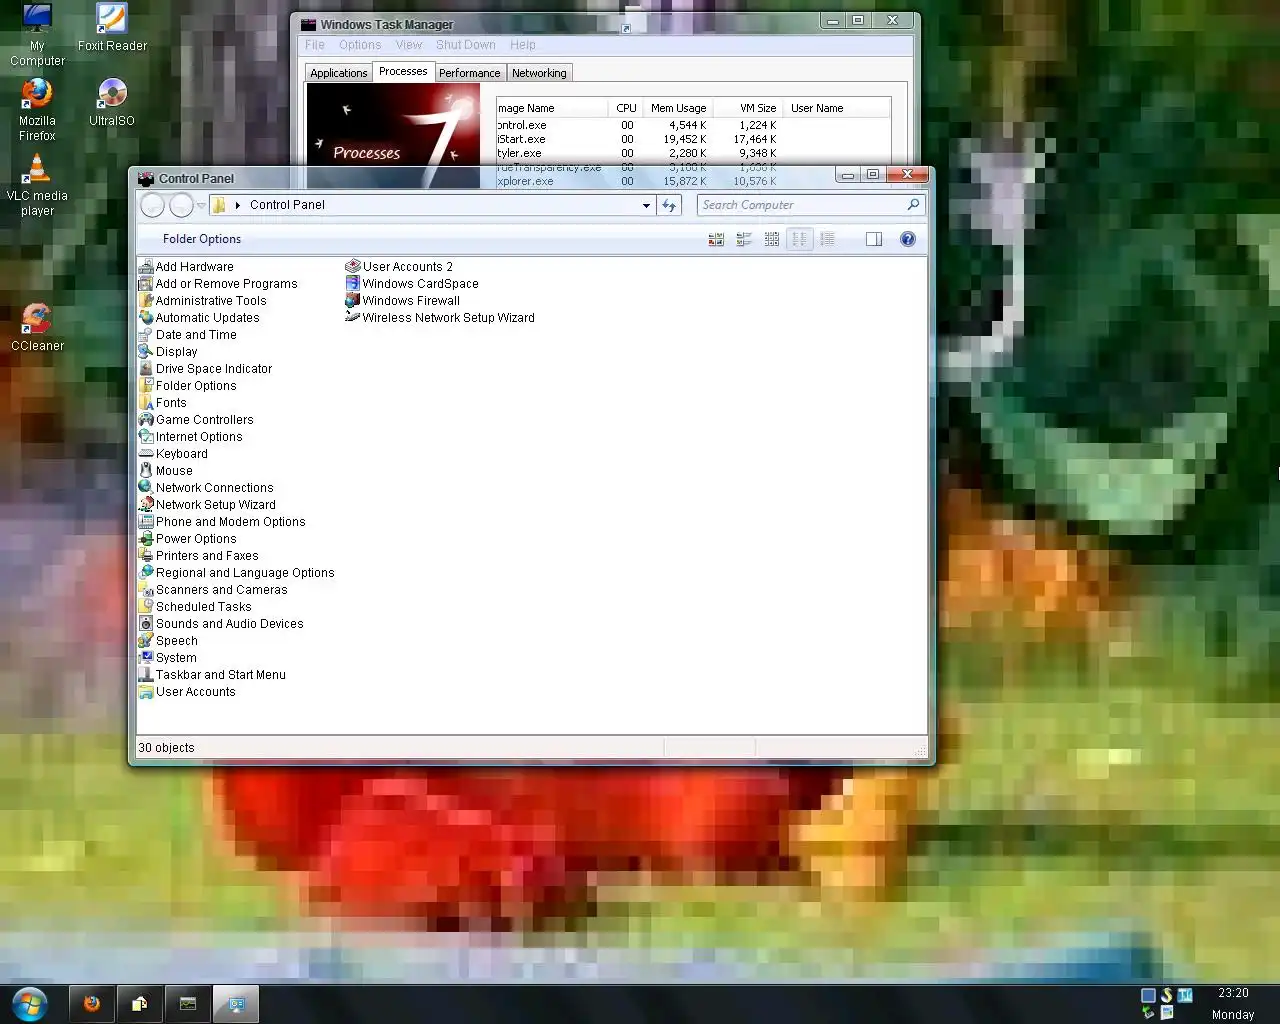Switch to Performance tab in Task Manager
The image size is (1280, 1024).
click(470, 73)
